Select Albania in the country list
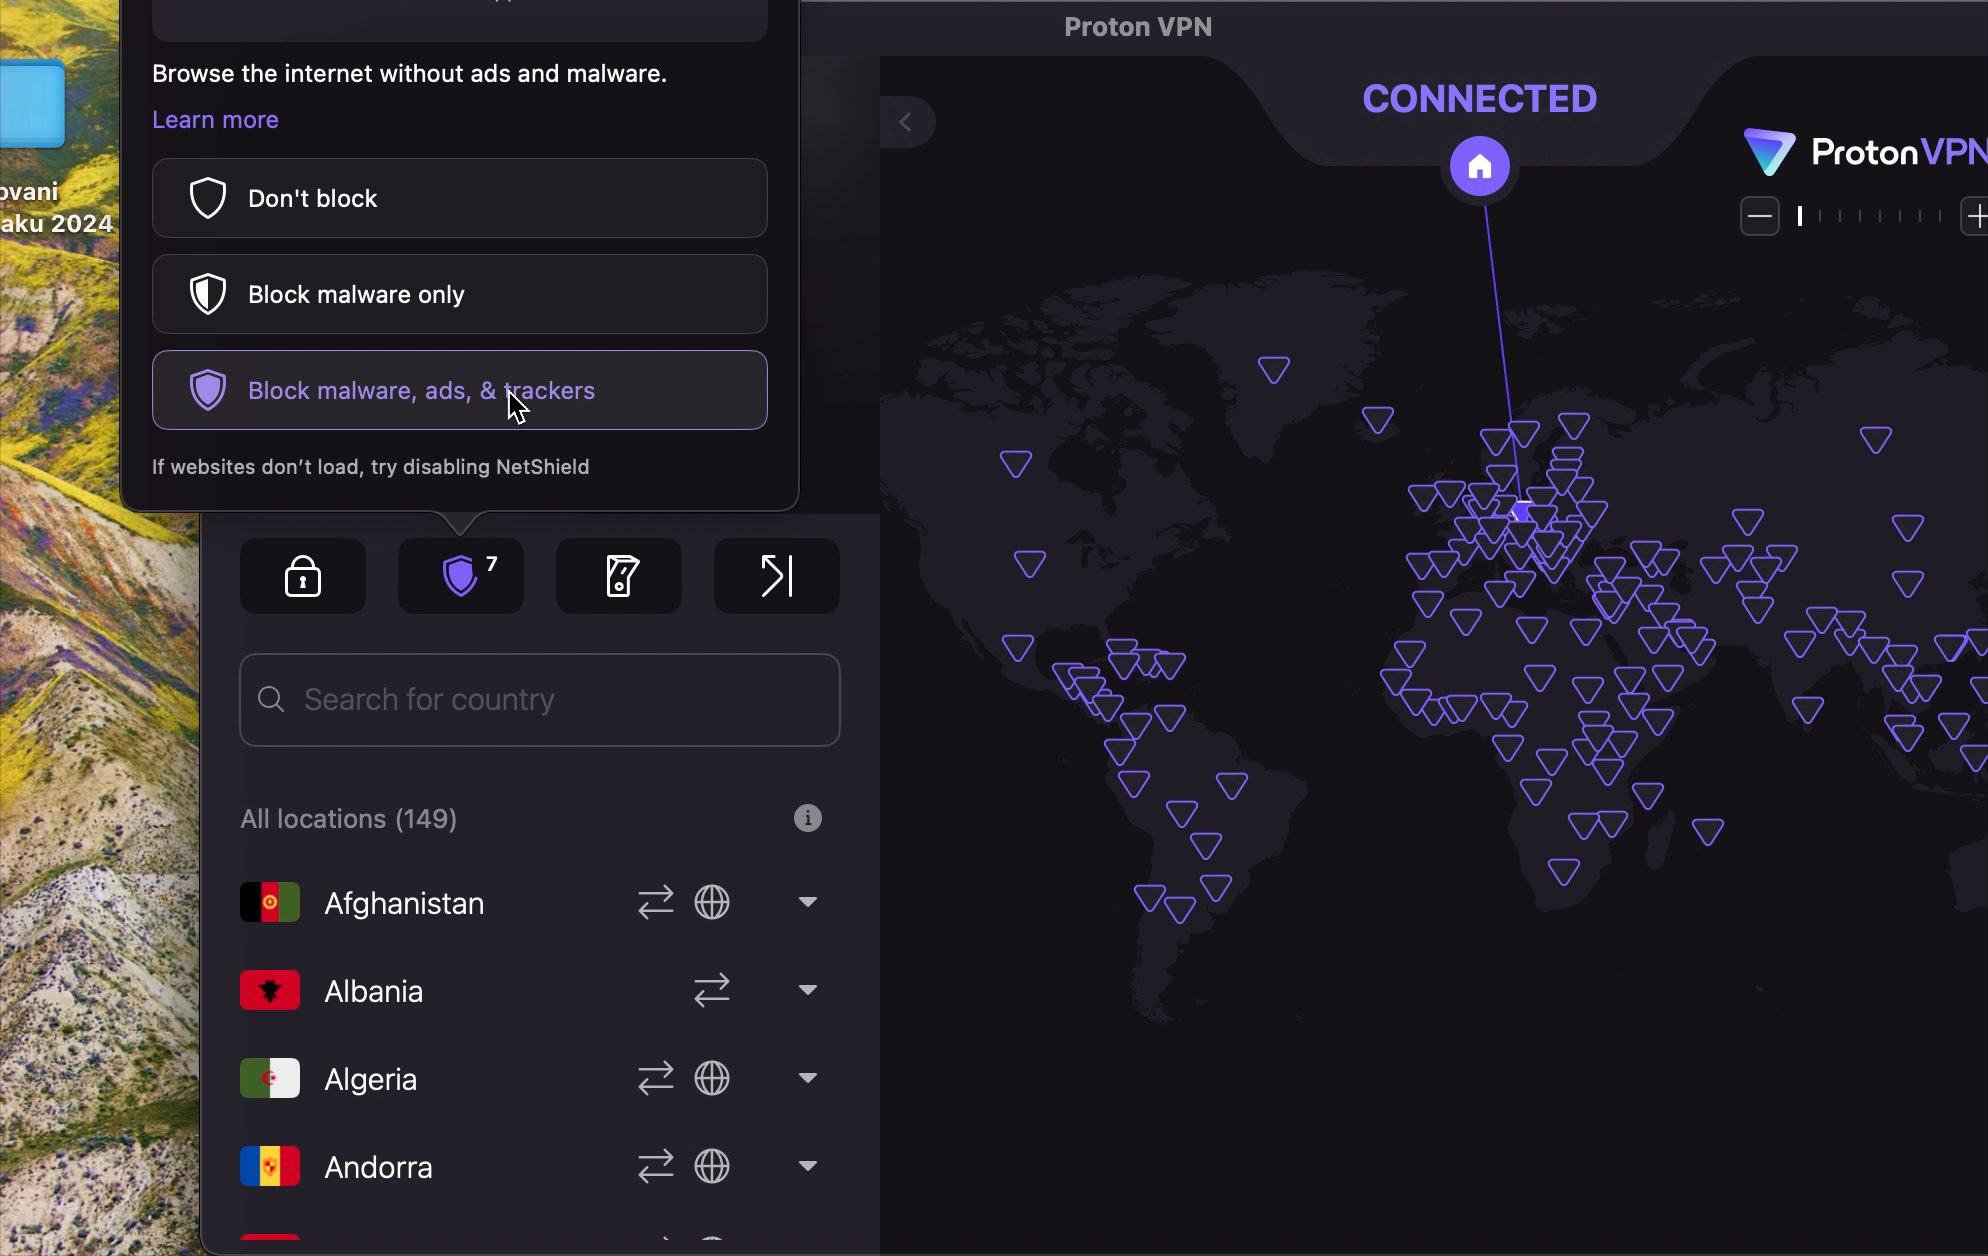This screenshot has height=1256, width=1988. click(x=540, y=991)
